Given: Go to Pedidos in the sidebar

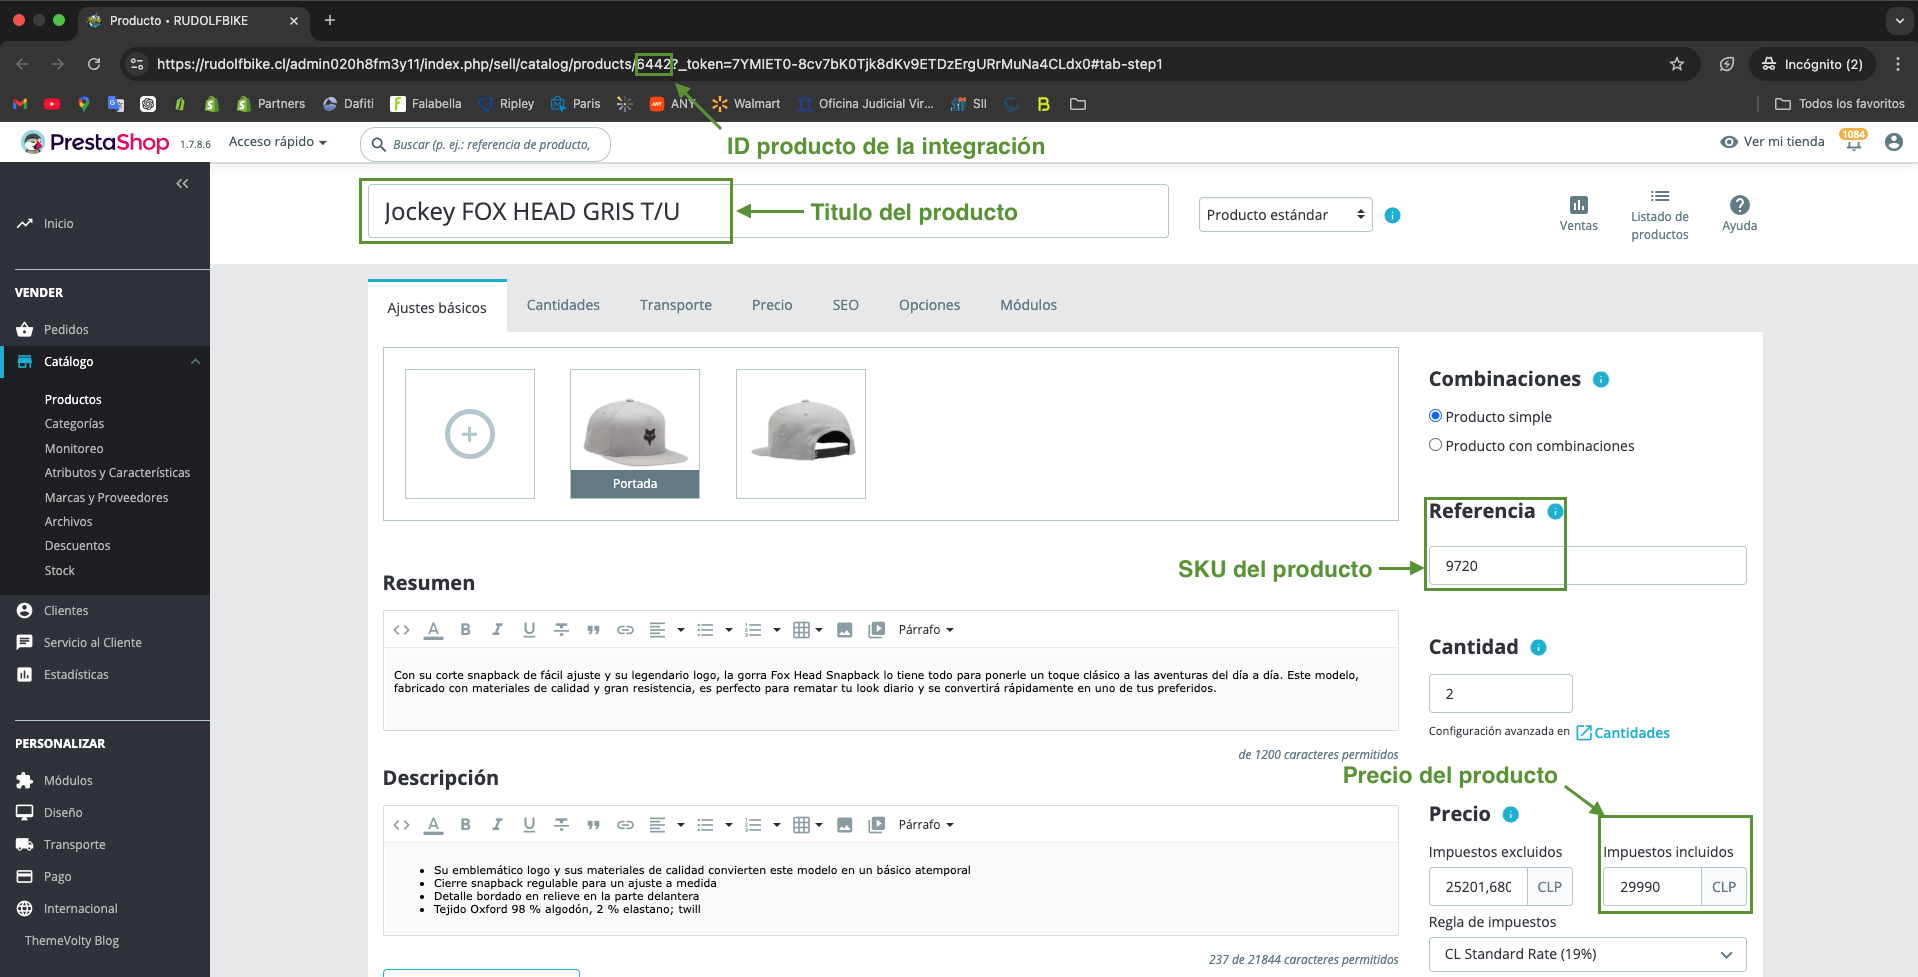Looking at the screenshot, I should (x=66, y=330).
